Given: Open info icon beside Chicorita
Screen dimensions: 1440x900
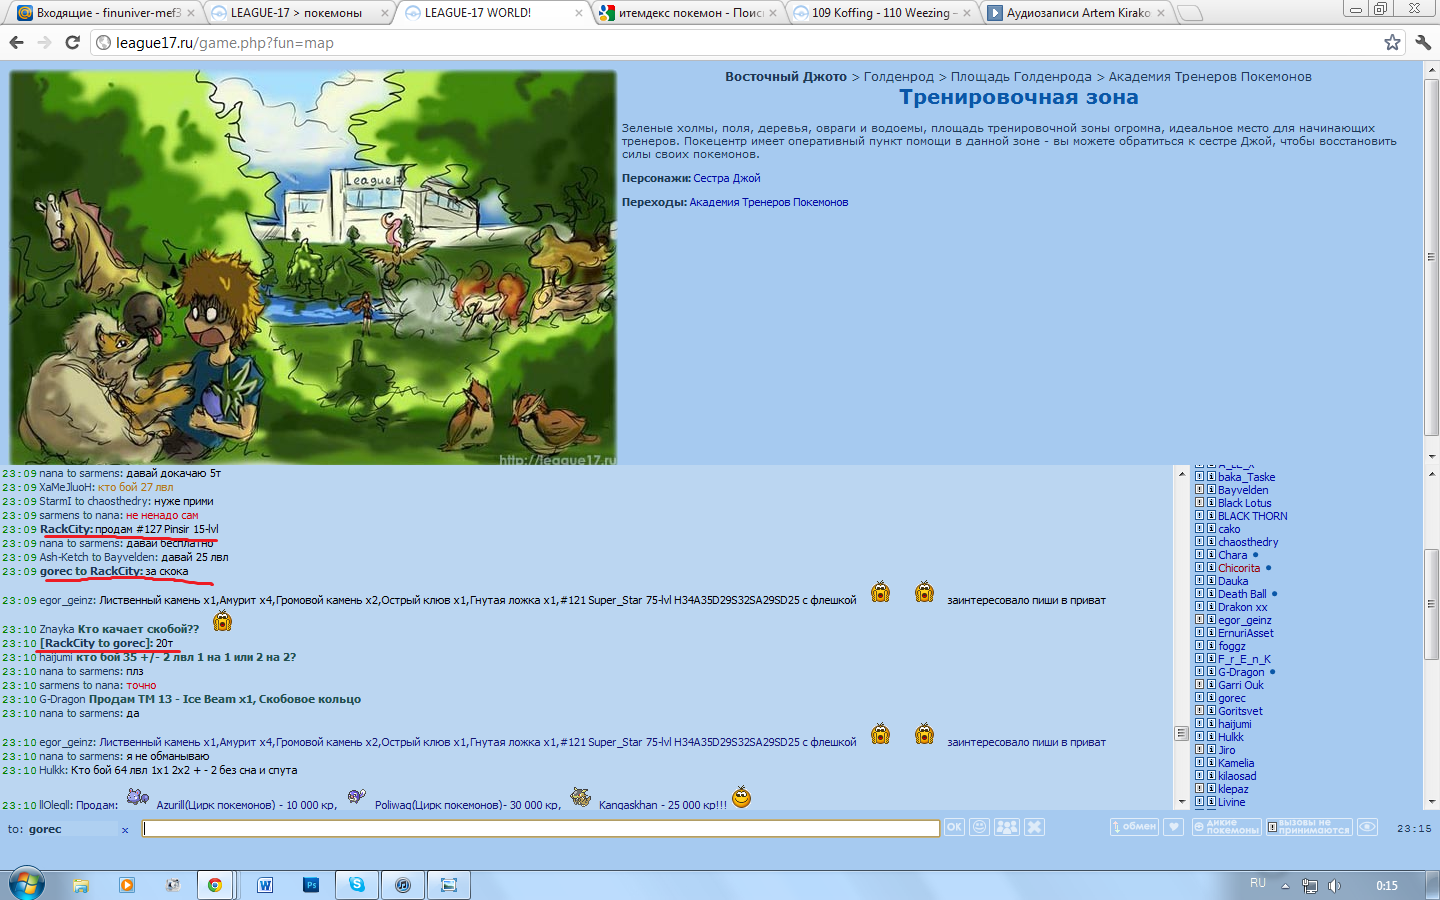Looking at the screenshot, I should [1211, 568].
